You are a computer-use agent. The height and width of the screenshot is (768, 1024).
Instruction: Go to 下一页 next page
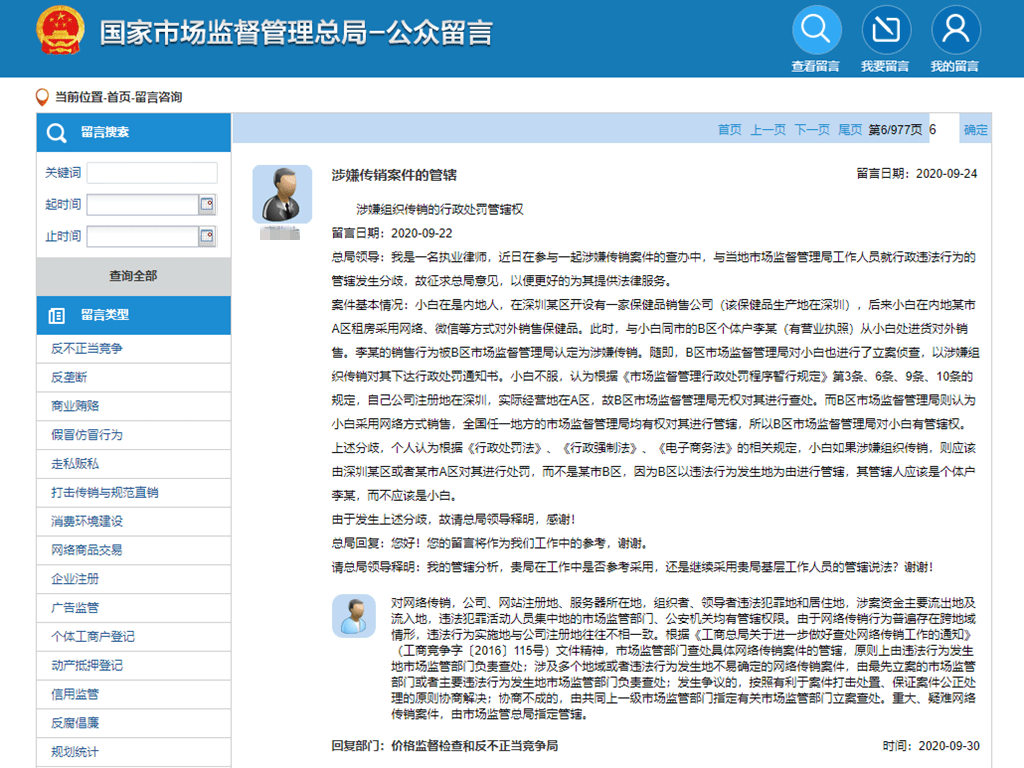(x=811, y=130)
